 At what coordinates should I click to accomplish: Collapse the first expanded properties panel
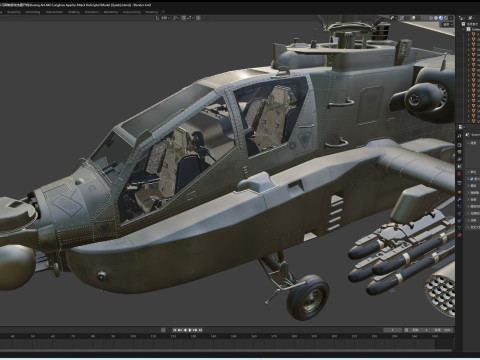(x=468, y=143)
